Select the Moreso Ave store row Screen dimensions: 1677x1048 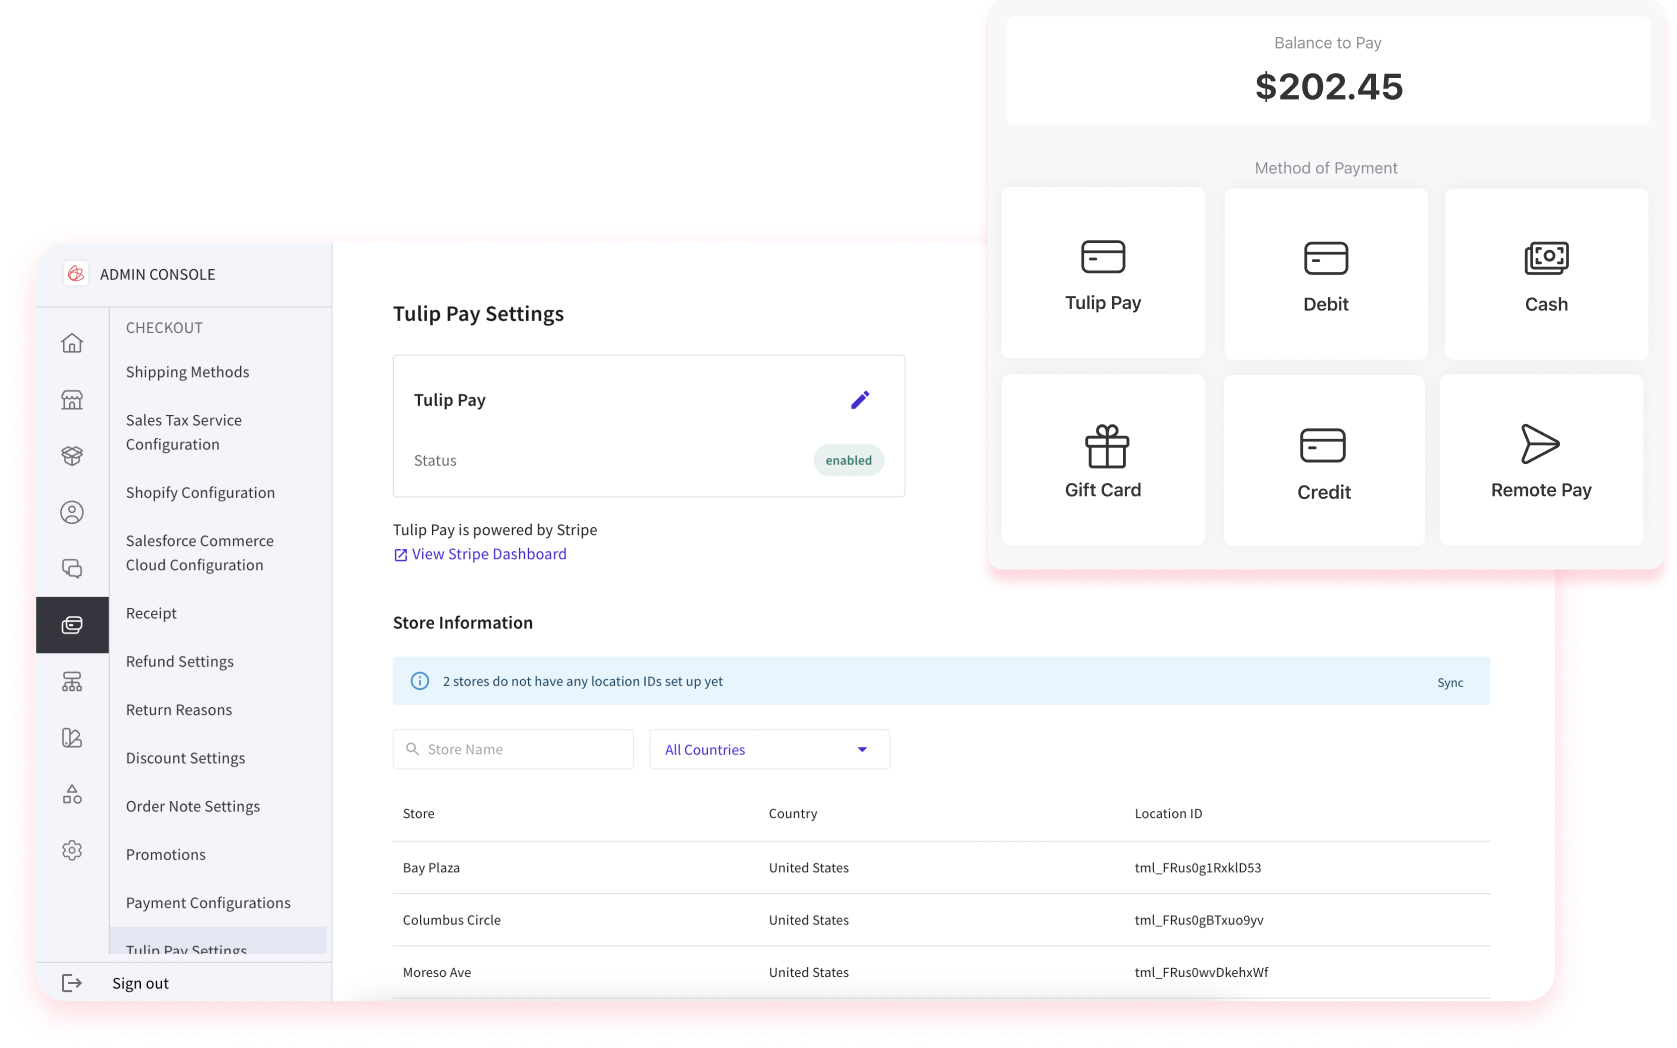pyautogui.click(x=941, y=972)
